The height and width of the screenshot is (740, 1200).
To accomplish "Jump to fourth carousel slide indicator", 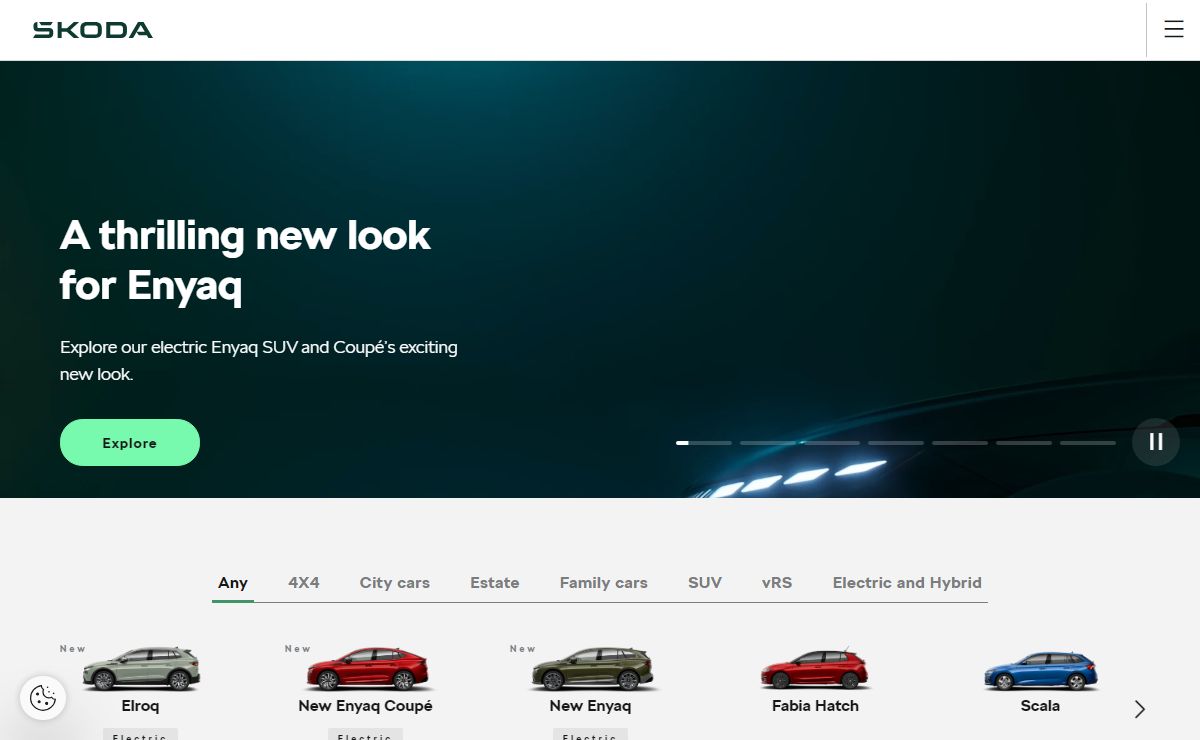I will pyautogui.click(x=896, y=442).
